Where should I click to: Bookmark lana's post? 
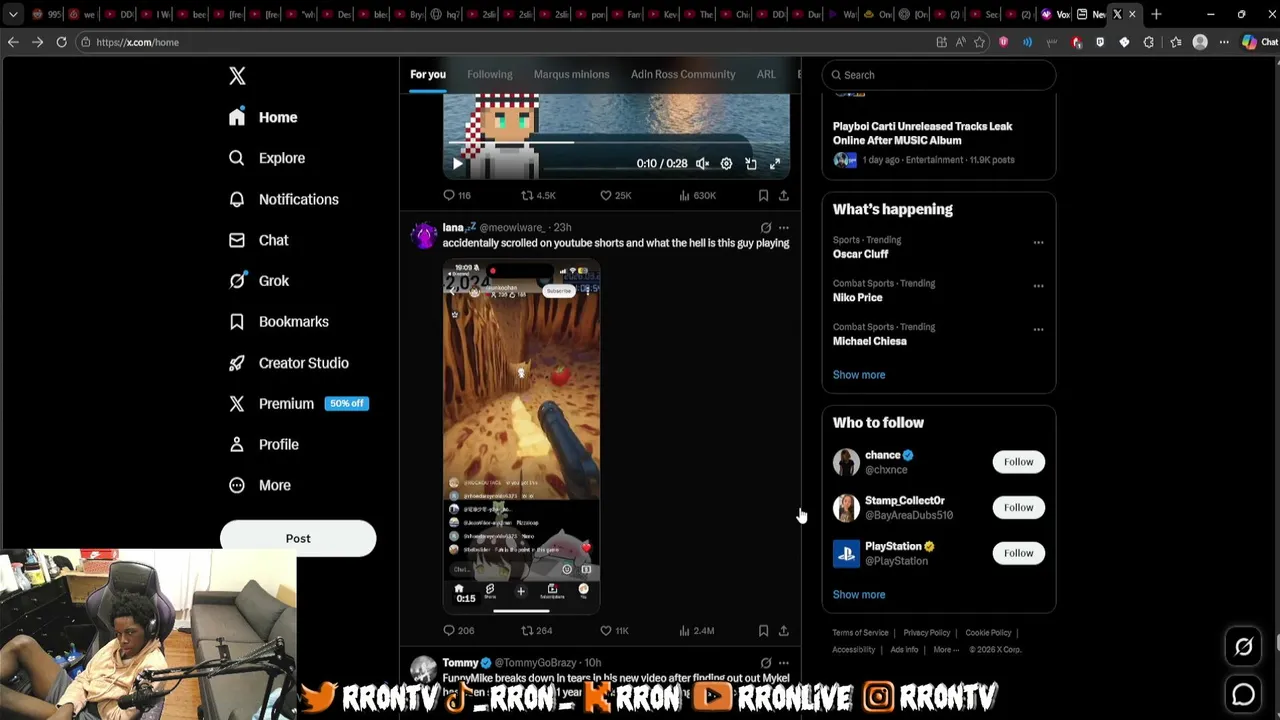(763, 630)
